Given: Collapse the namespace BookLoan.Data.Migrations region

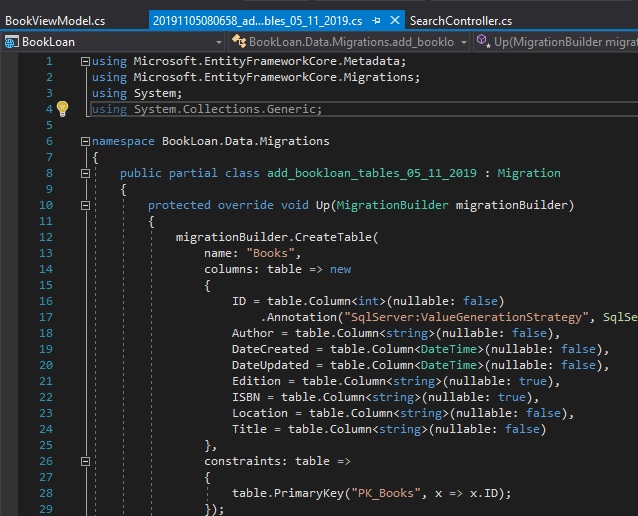Looking at the screenshot, I should coord(85,142).
